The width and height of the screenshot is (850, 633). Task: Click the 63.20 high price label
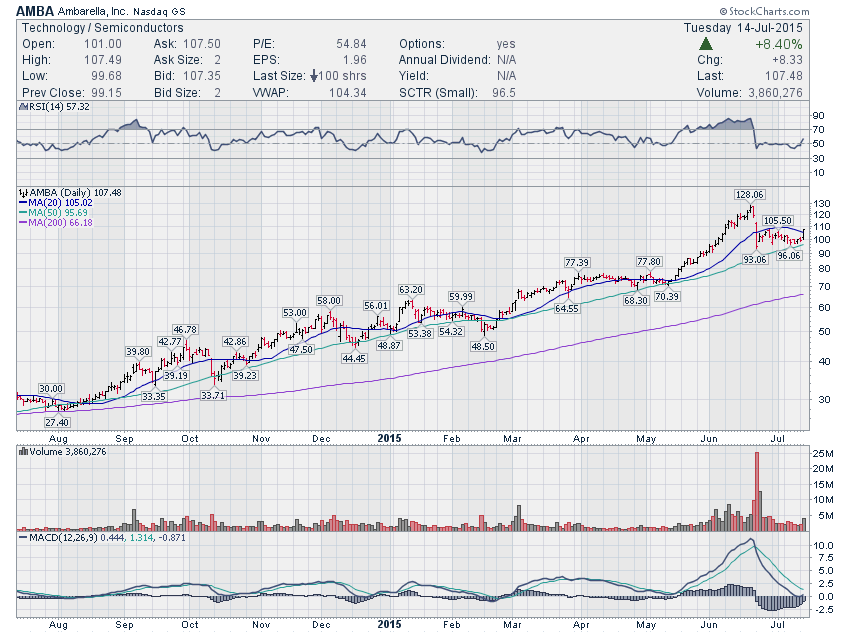tap(411, 289)
